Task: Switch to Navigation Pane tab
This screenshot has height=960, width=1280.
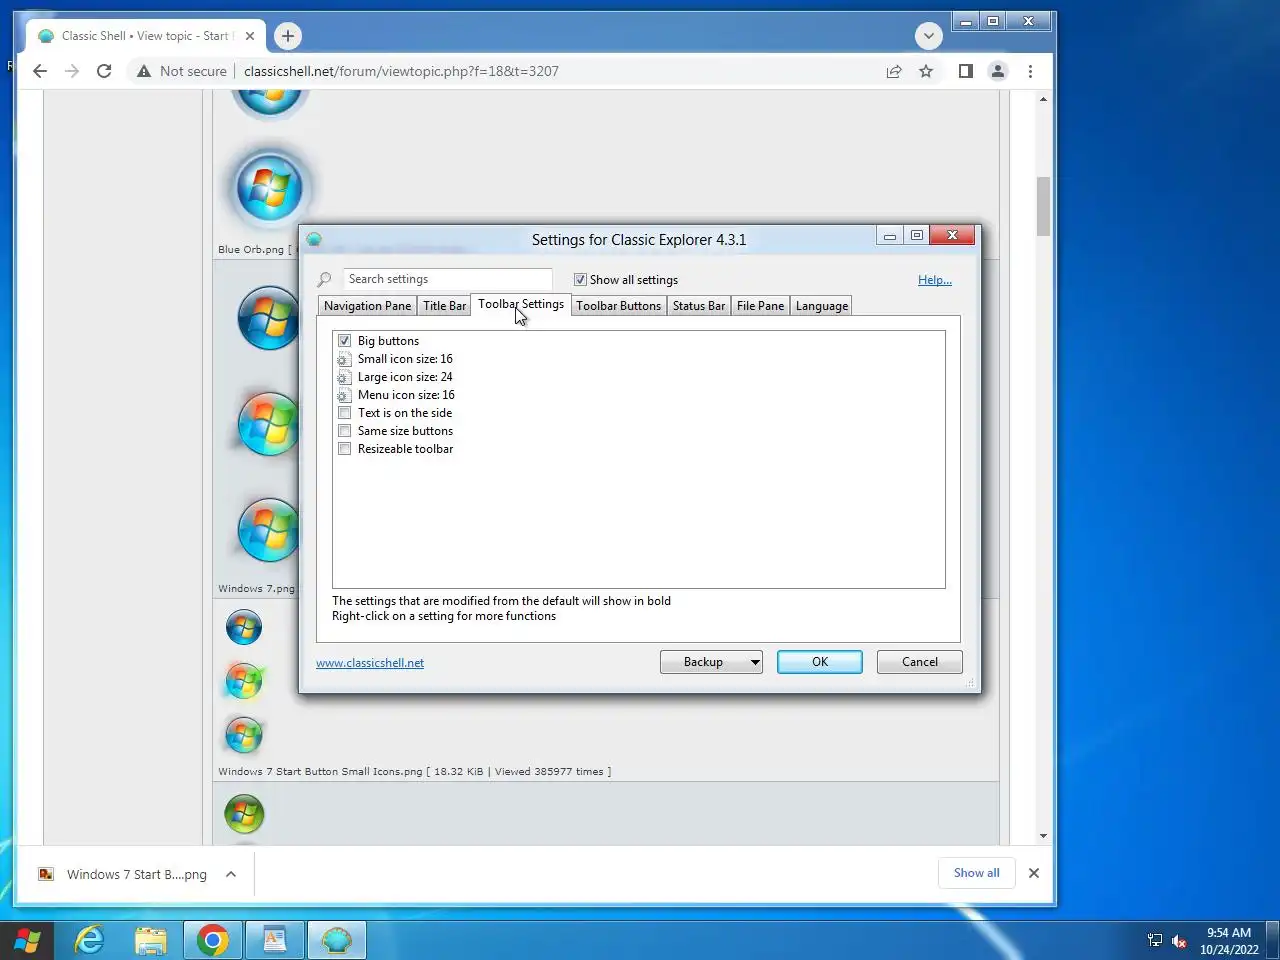Action: (367, 306)
